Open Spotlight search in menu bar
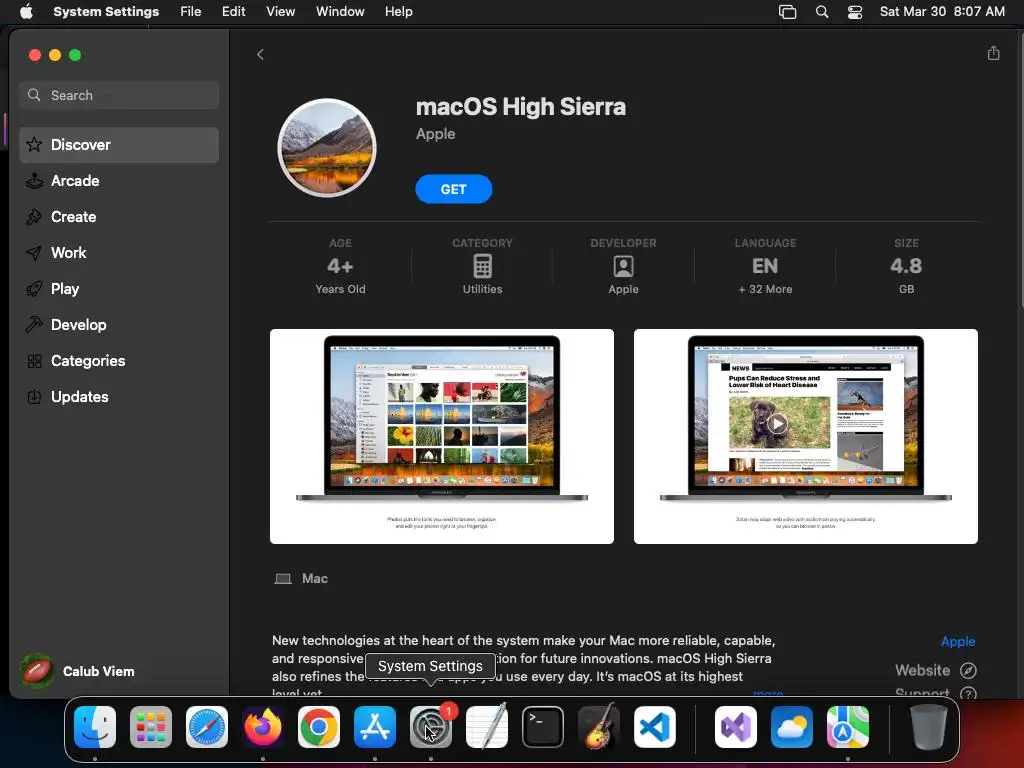This screenshot has height=768, width=1024. point(822,12)
